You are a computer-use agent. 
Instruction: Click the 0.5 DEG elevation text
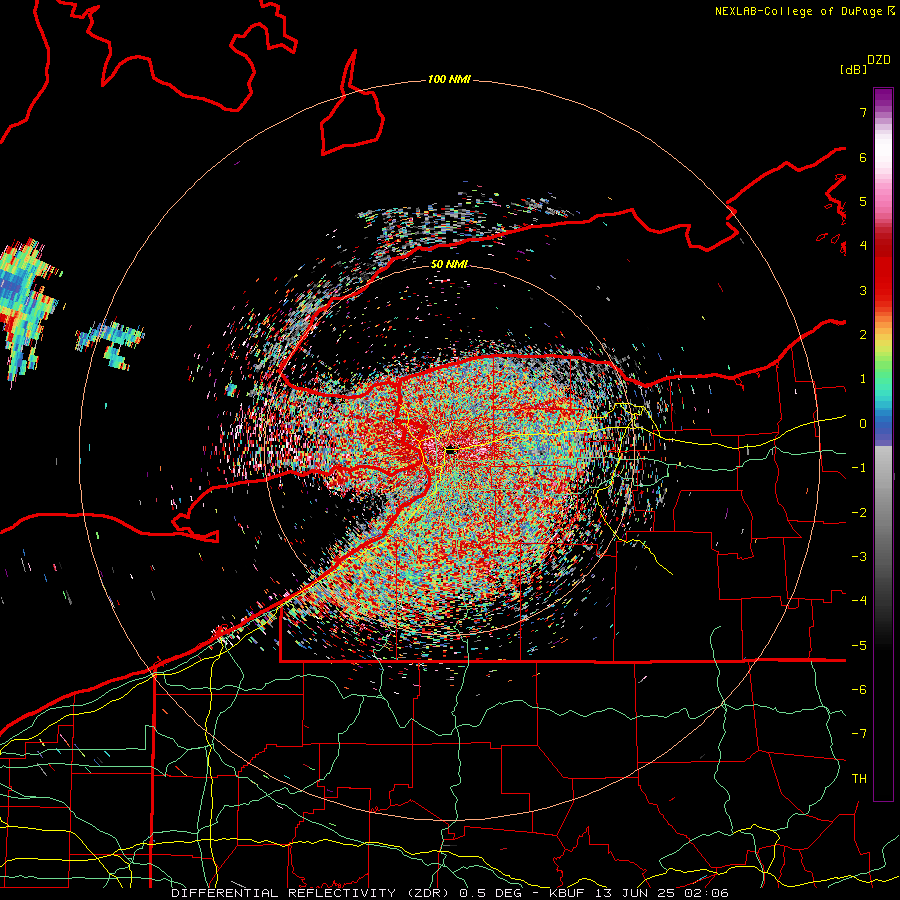click(x=492, y=893)
